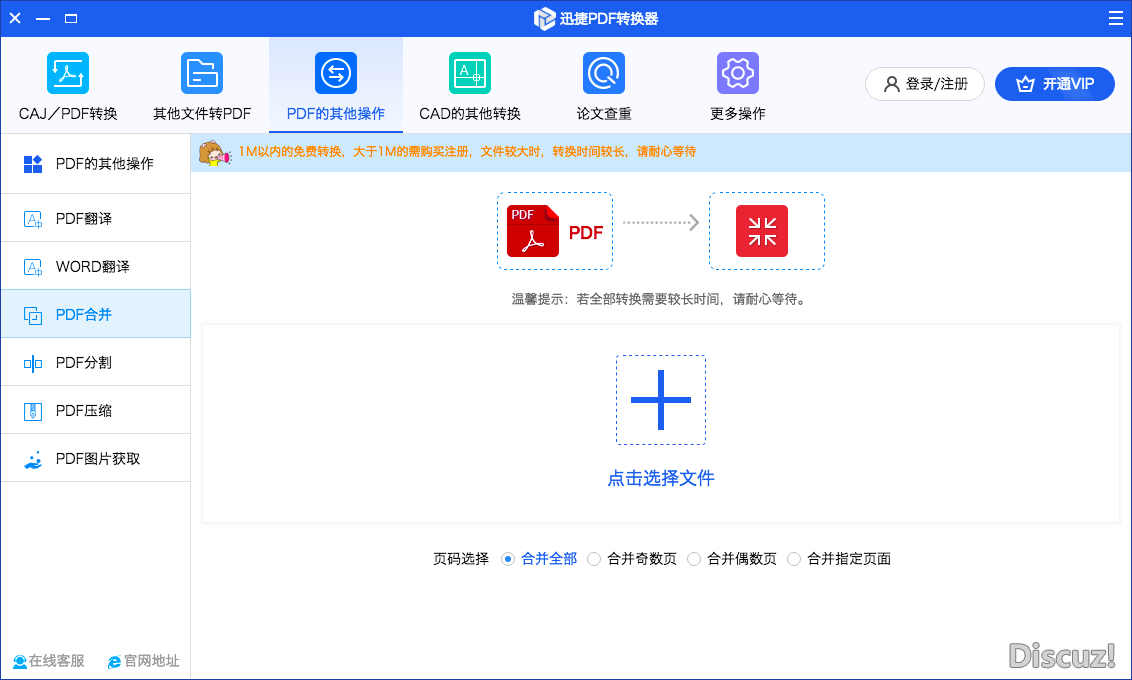The height and width of the screenshot is (680, 1132).
Task: Minimize the window from title bar
Action: [x=43, y=18]
